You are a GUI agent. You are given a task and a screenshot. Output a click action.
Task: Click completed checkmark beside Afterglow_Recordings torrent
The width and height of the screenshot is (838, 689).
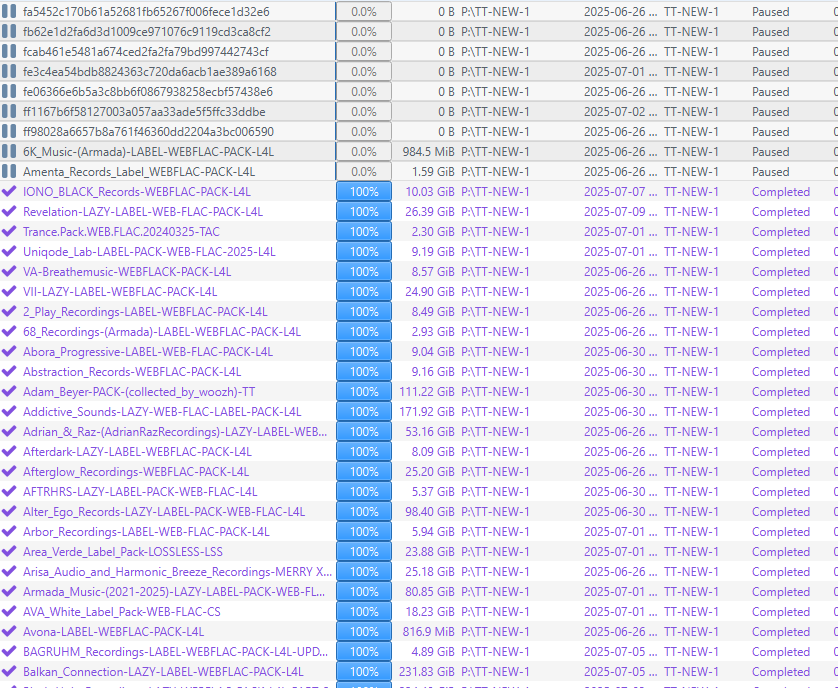click(x=9, y=472)
